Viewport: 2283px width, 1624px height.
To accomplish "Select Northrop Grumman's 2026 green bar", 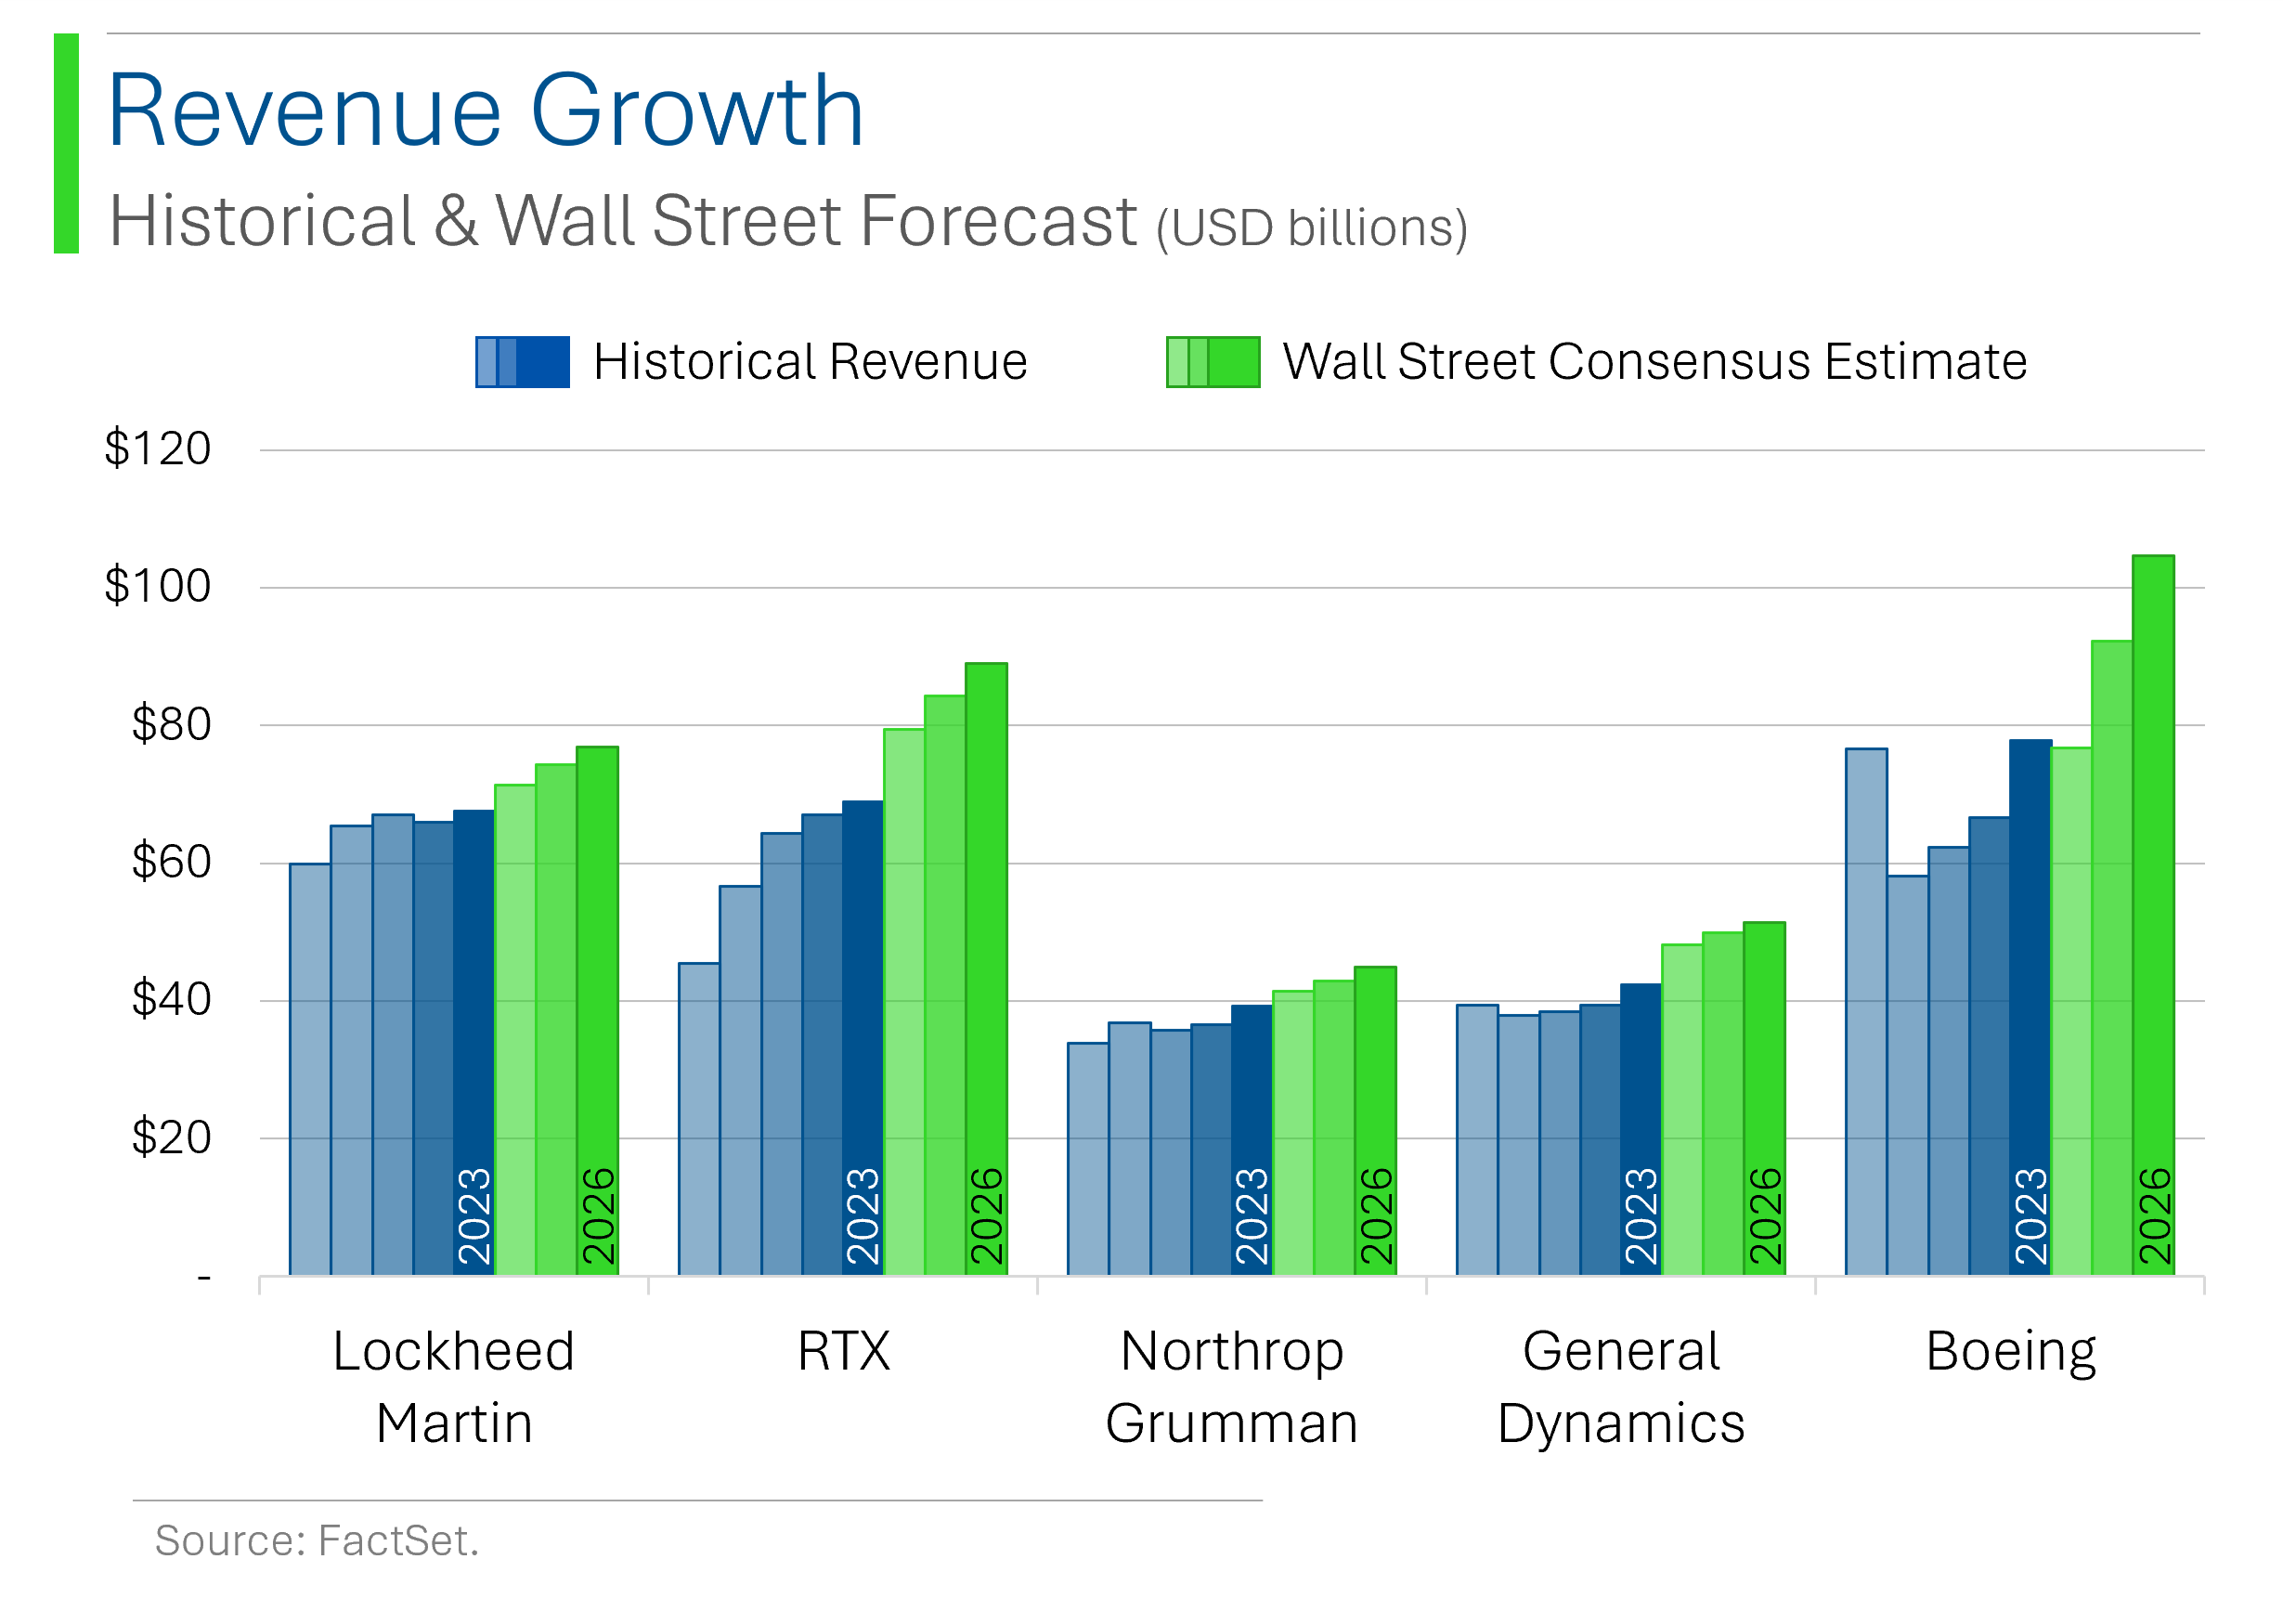I will click(1375, 1121).
